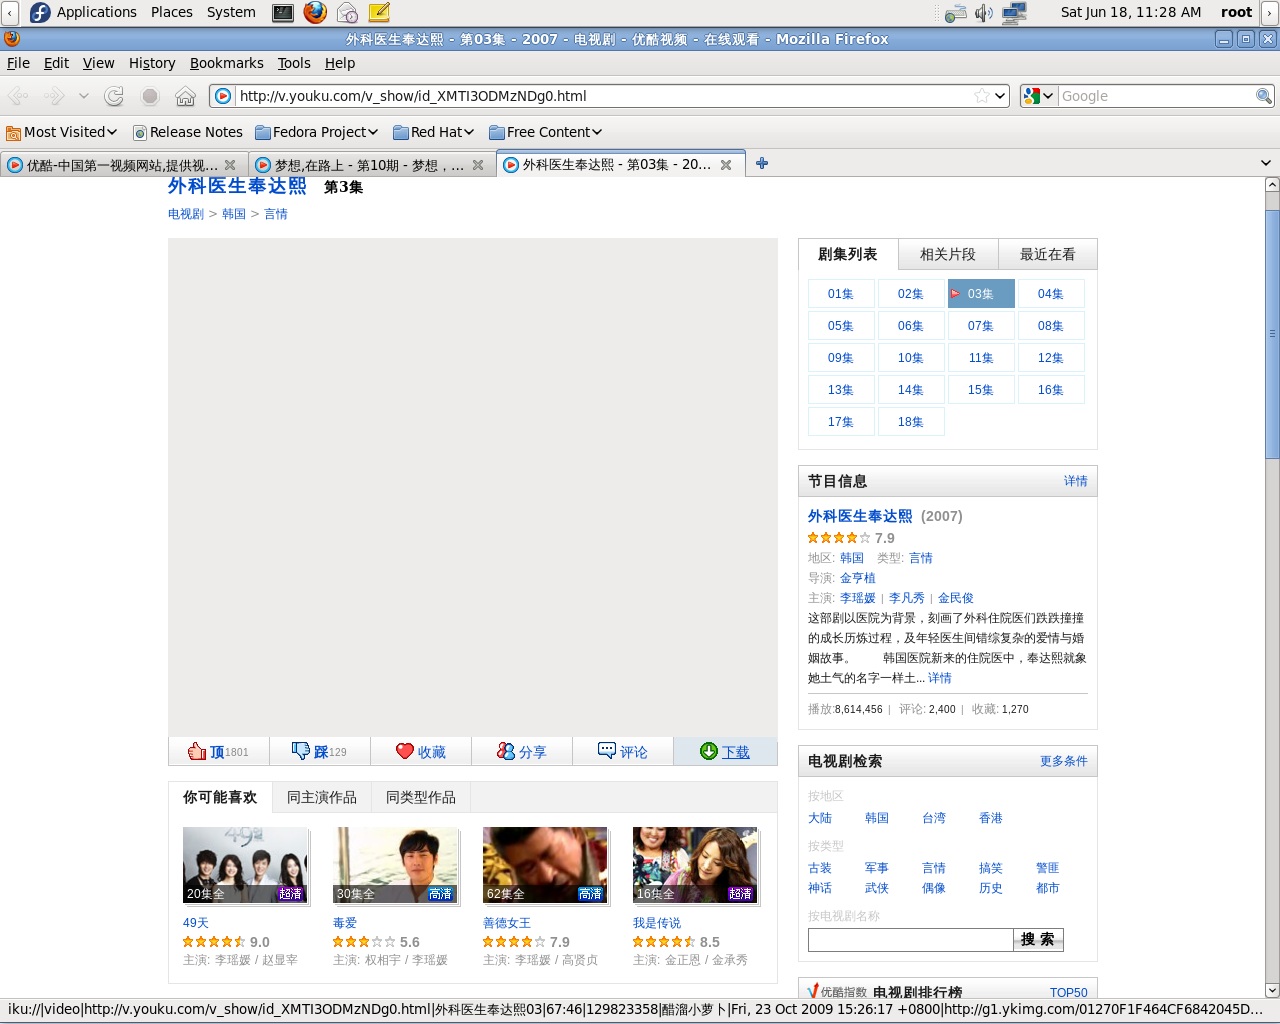Open the 49天 drama thumbnail
1280x1024 pixels.
(x=245, y=866)
